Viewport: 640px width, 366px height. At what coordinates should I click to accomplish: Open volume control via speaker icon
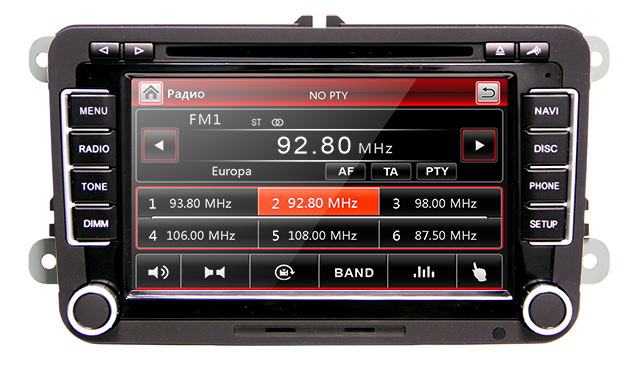[158, 272]
